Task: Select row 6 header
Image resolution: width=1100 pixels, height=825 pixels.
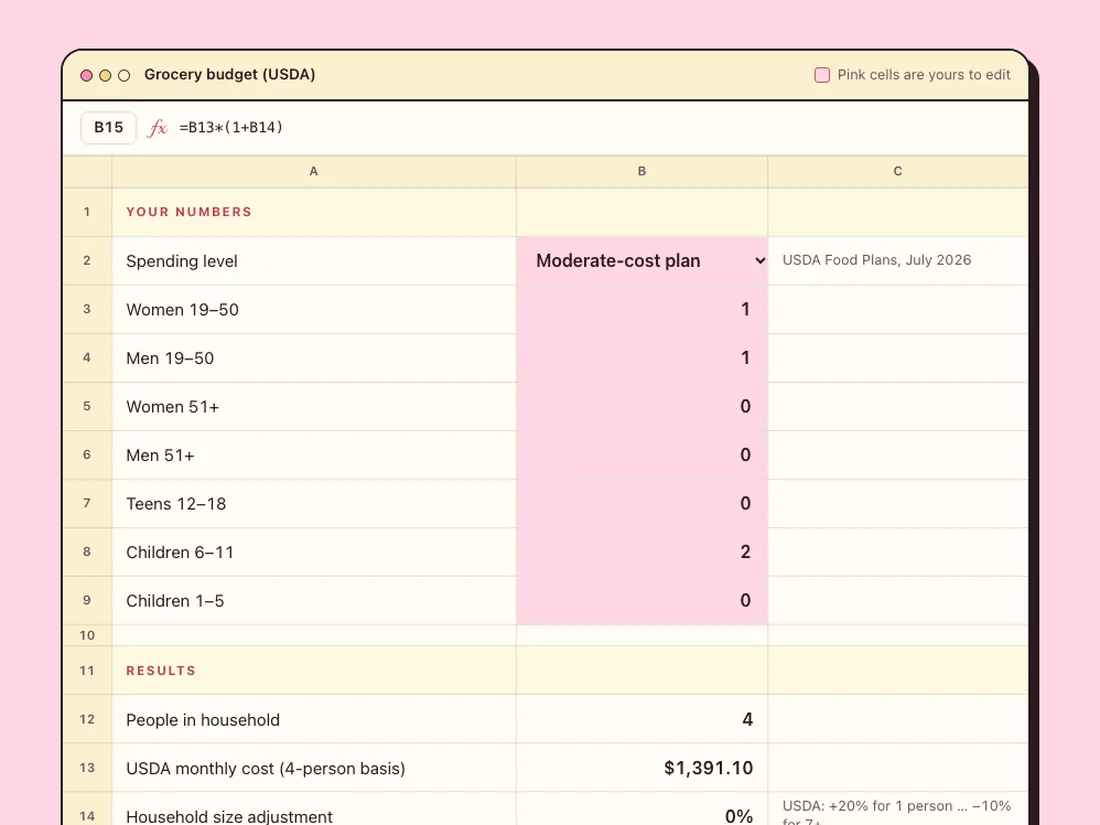Action: 87,455
